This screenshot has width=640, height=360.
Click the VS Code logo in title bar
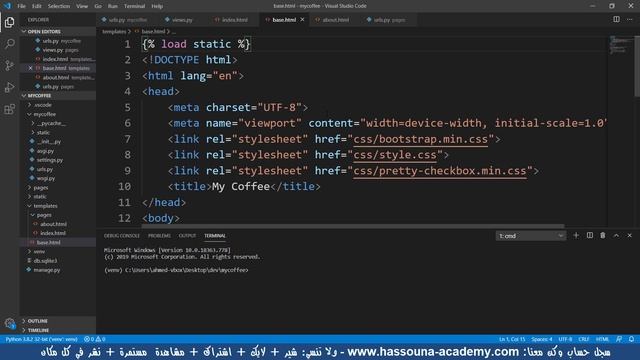click(x=7, y=6)
